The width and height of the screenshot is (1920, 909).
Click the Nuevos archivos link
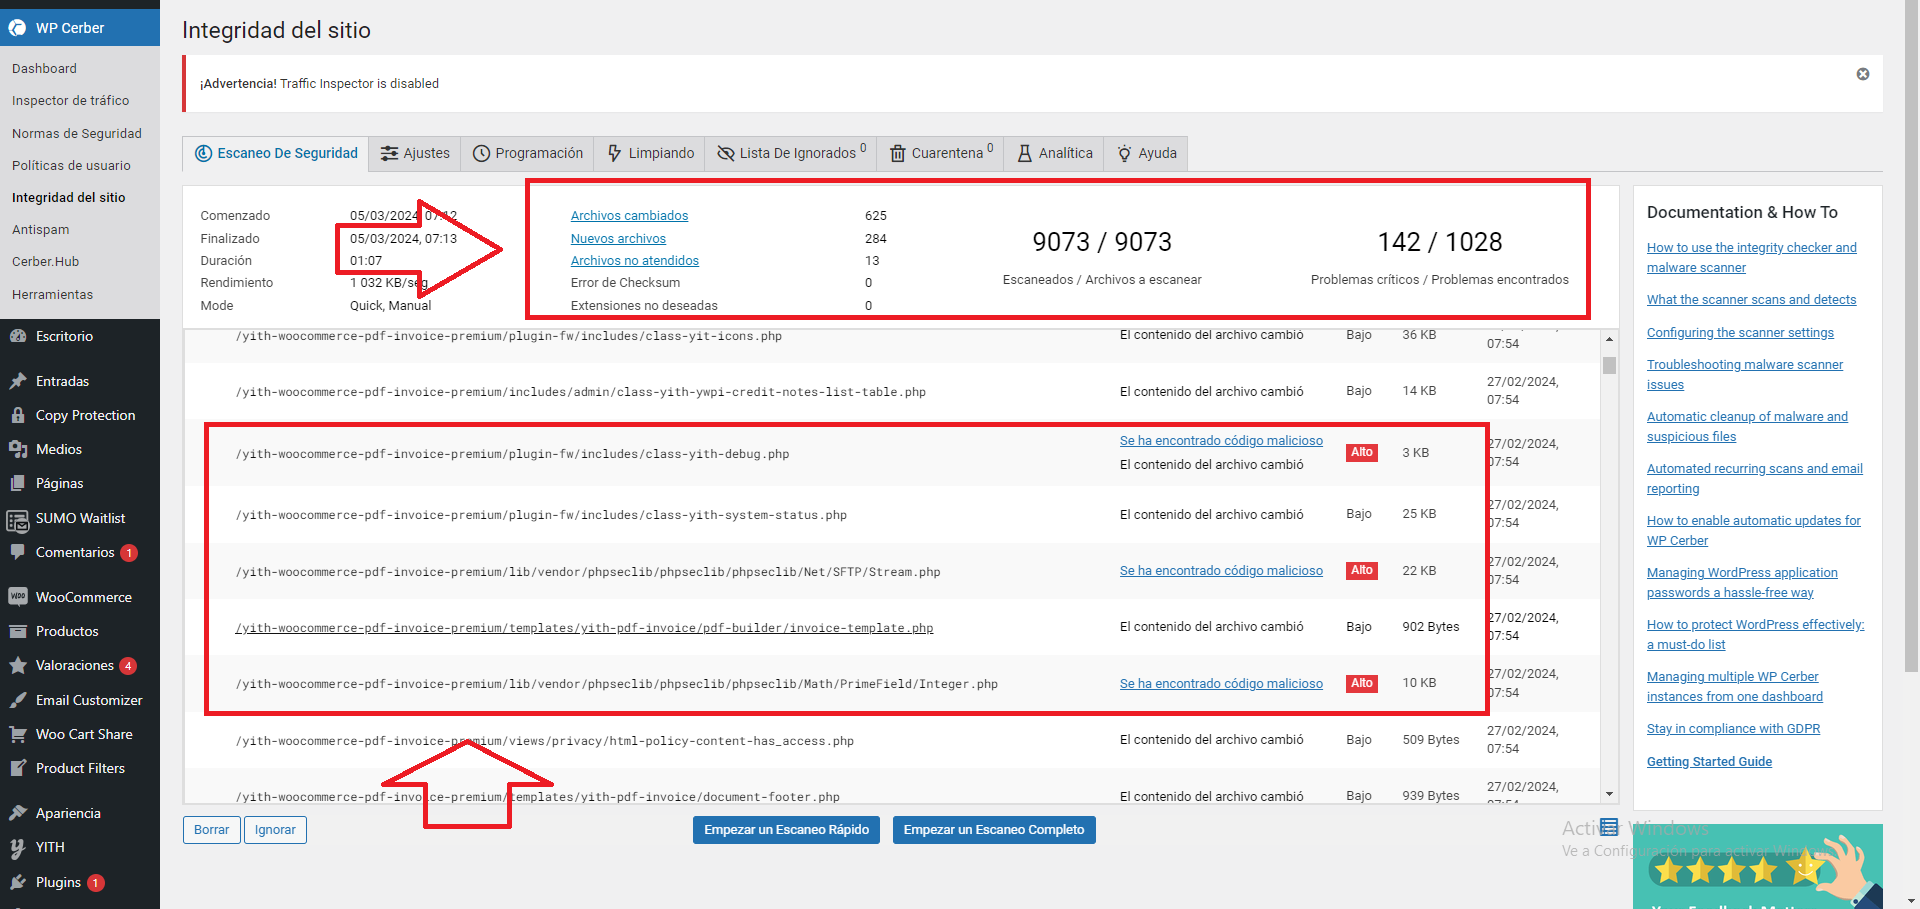point(618,238)
